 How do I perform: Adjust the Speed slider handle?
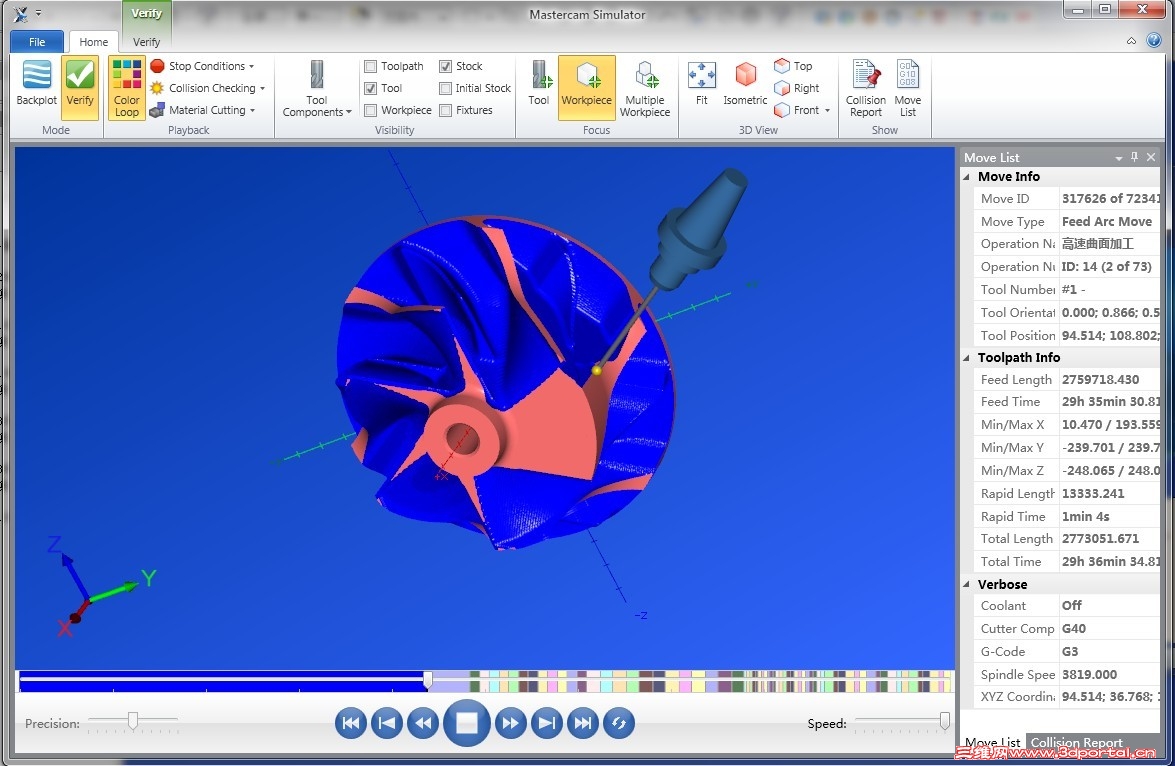[945, 720]
